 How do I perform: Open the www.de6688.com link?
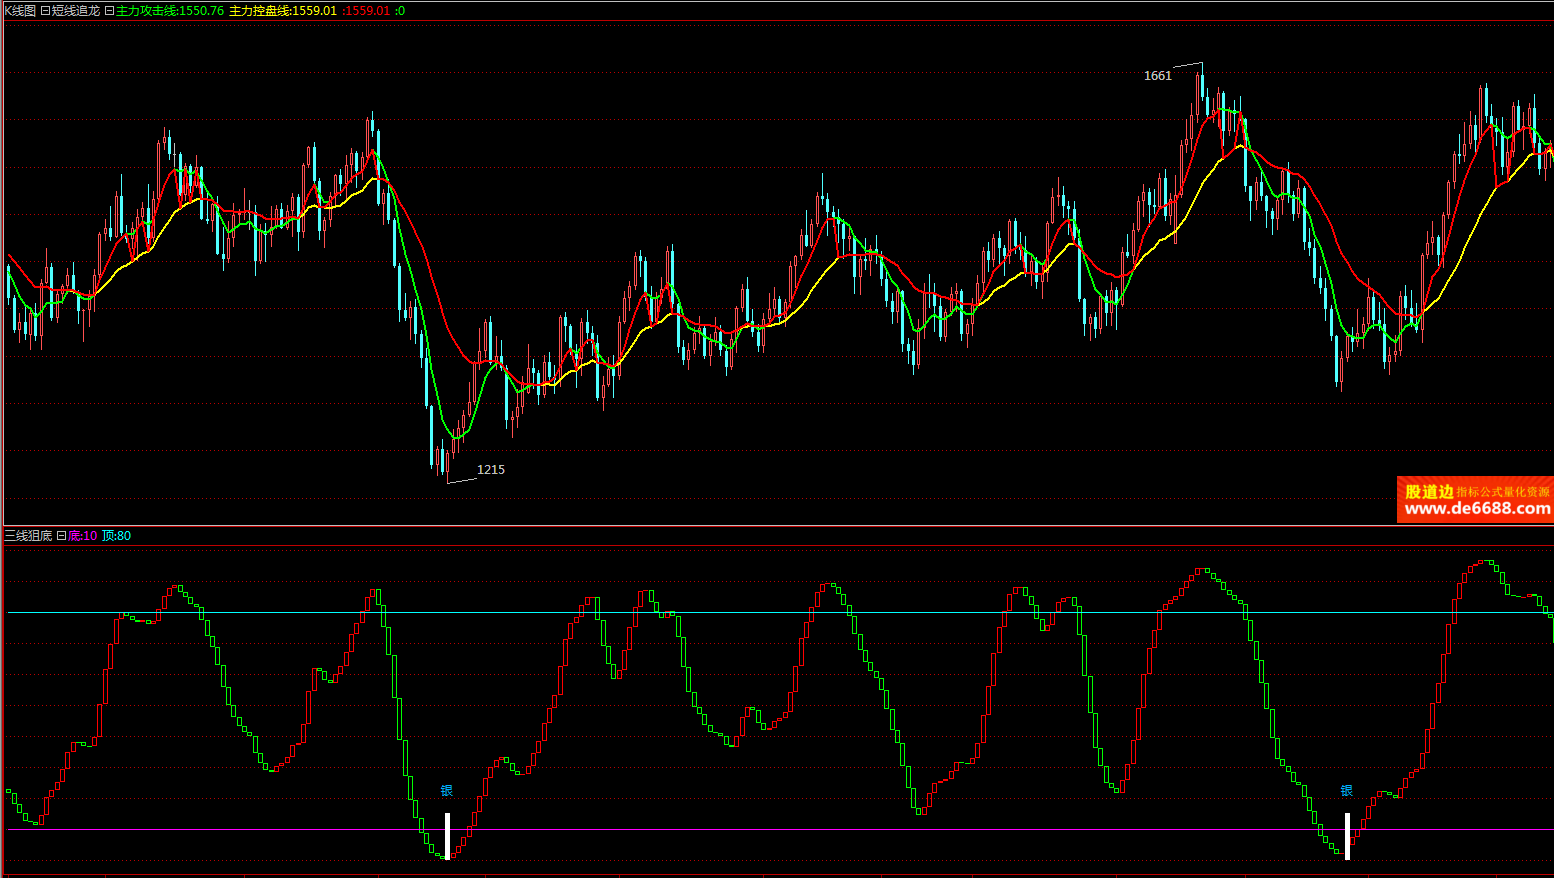tap(1476, 509)
